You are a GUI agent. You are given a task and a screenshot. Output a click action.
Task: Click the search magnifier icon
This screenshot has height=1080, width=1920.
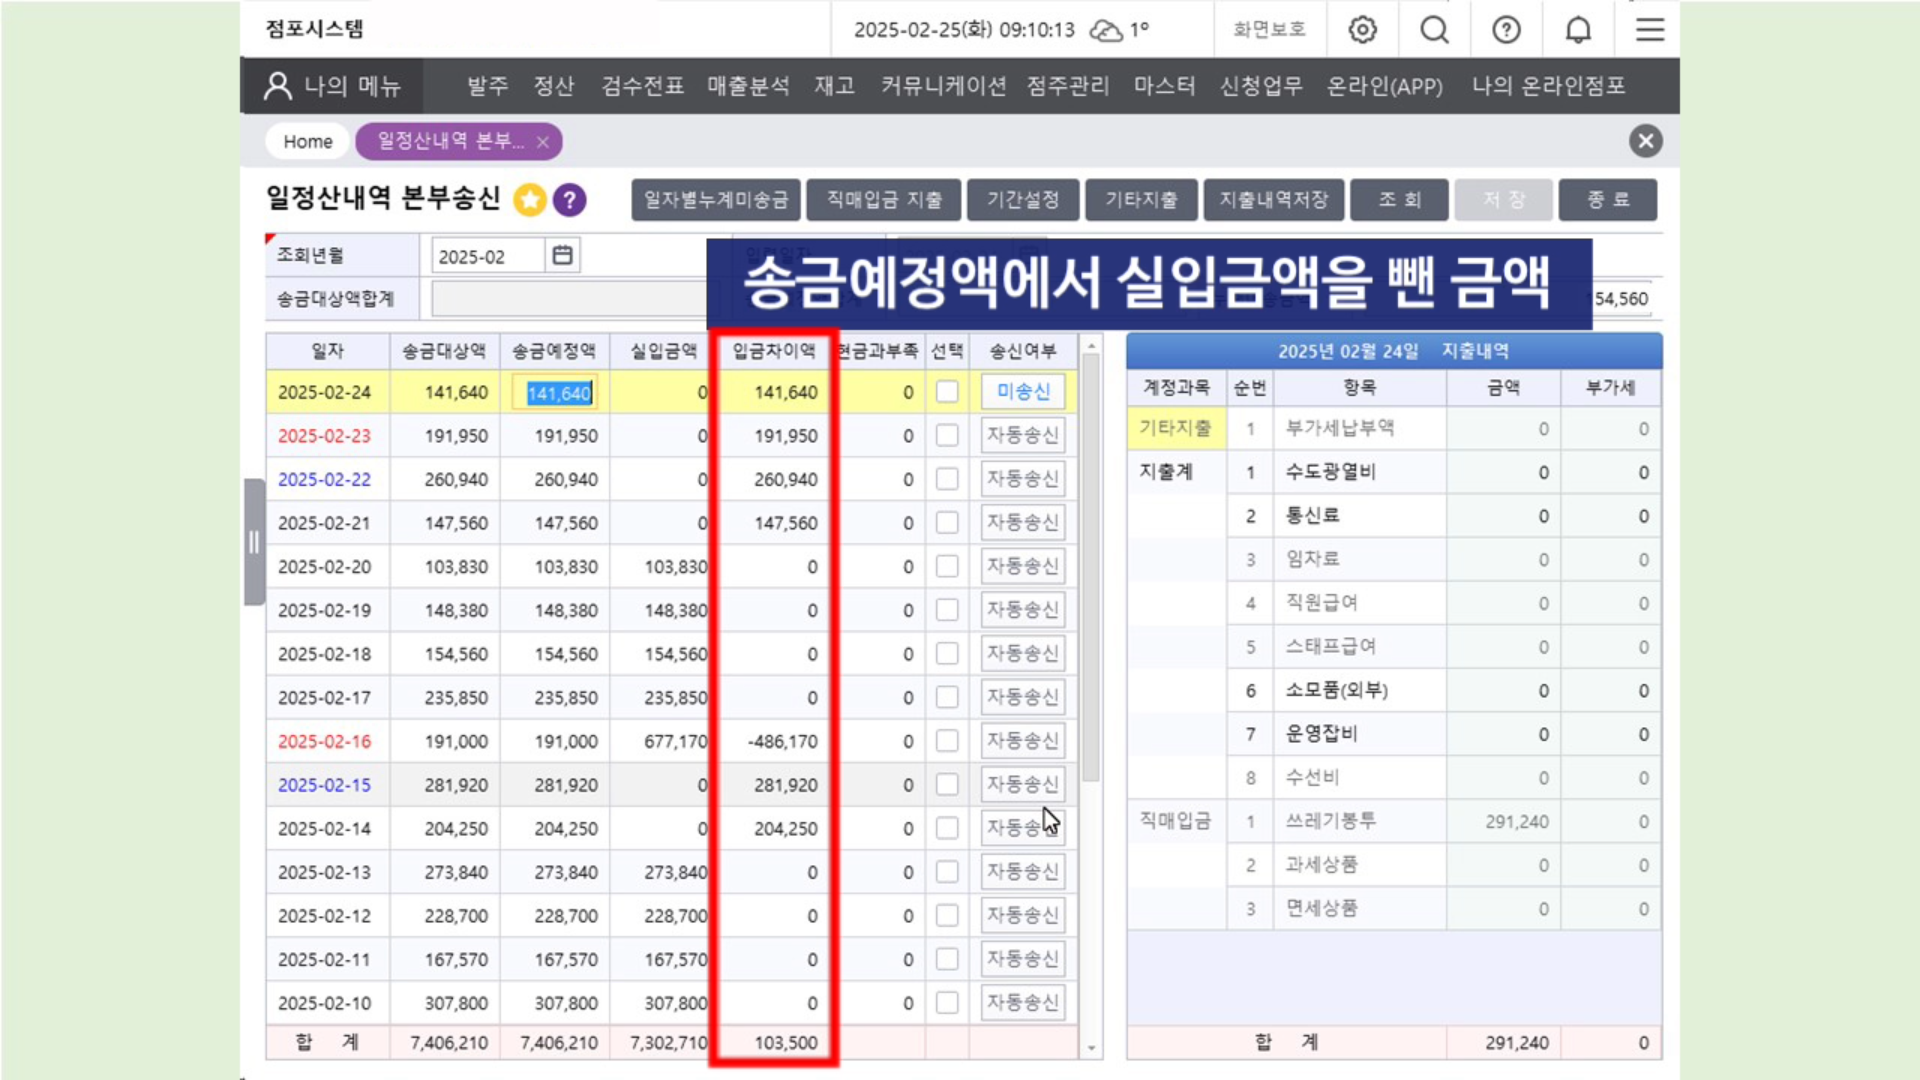coord(1434,30)
